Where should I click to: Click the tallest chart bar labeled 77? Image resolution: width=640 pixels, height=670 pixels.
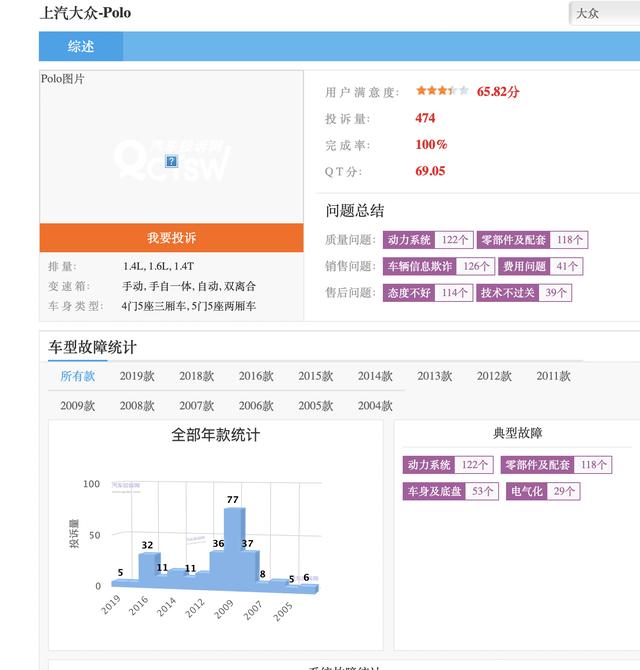[x=234, y=545]
